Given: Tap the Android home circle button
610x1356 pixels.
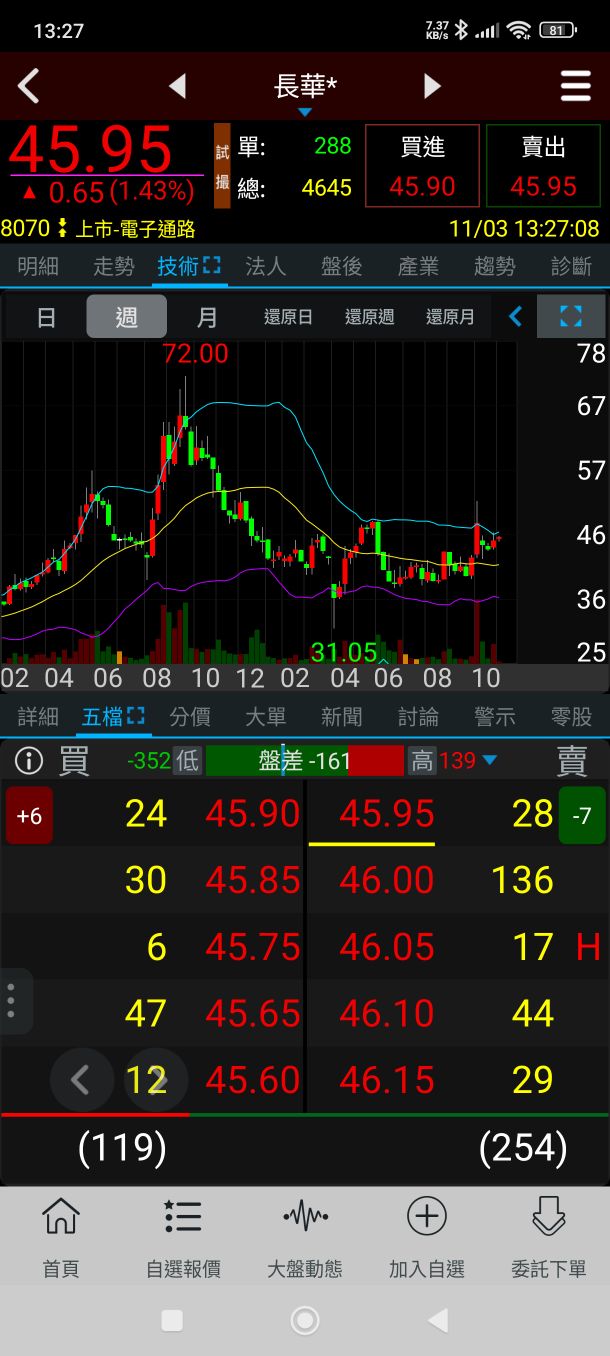Looking at the screenshot, I should (x=305, y=1321).
